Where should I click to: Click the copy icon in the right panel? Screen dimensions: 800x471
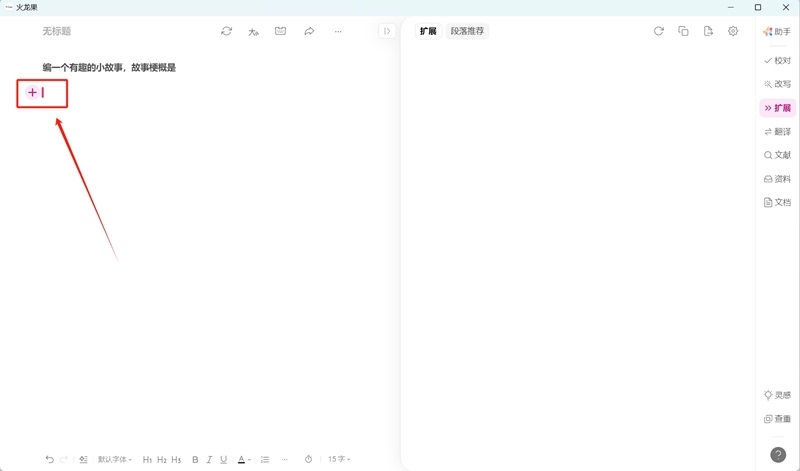pos(683,31)
